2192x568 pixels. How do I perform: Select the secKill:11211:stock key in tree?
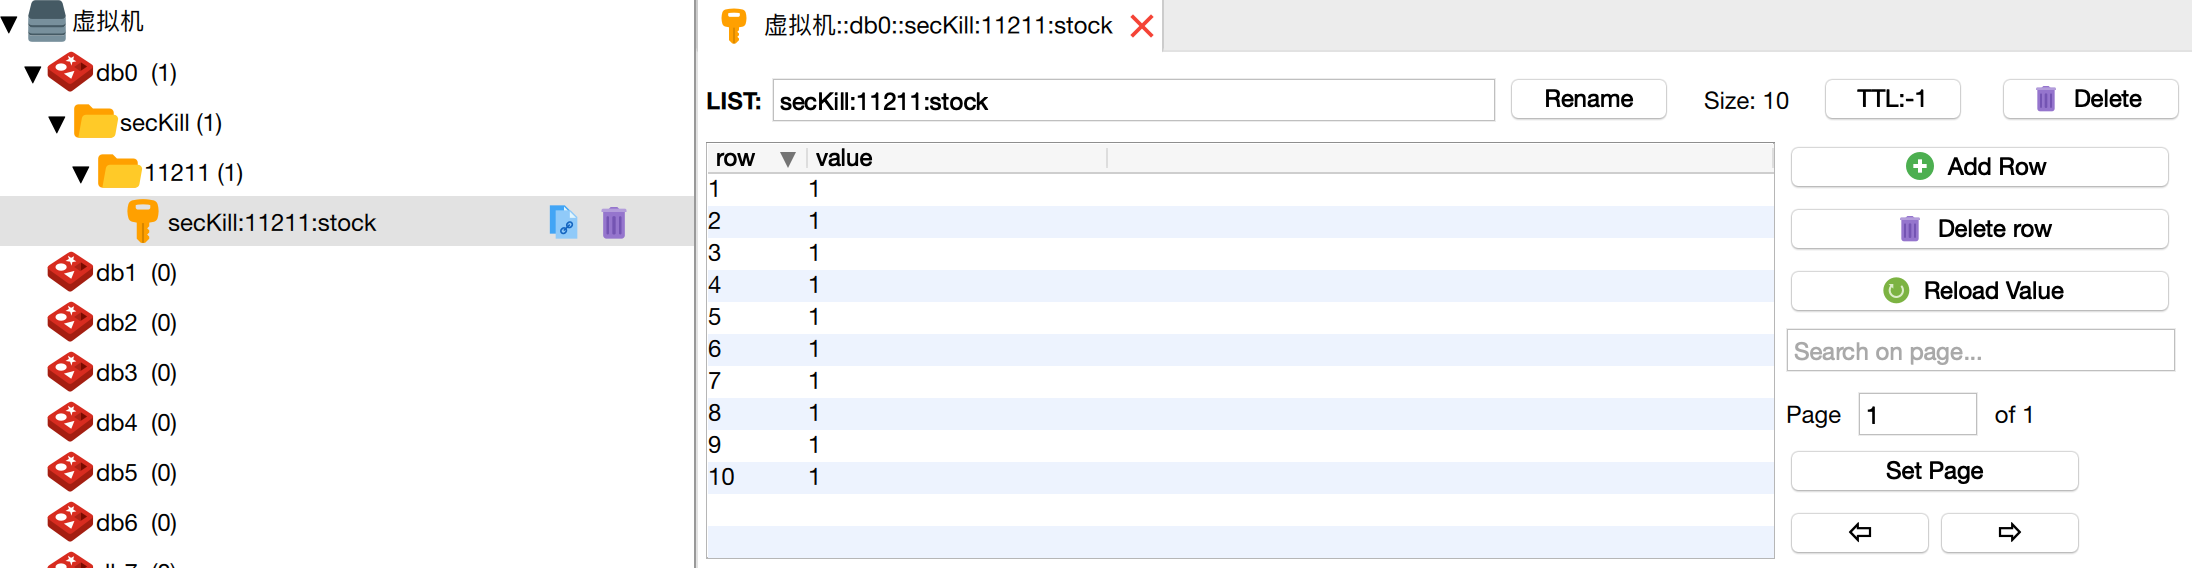(x=272, y=223)
